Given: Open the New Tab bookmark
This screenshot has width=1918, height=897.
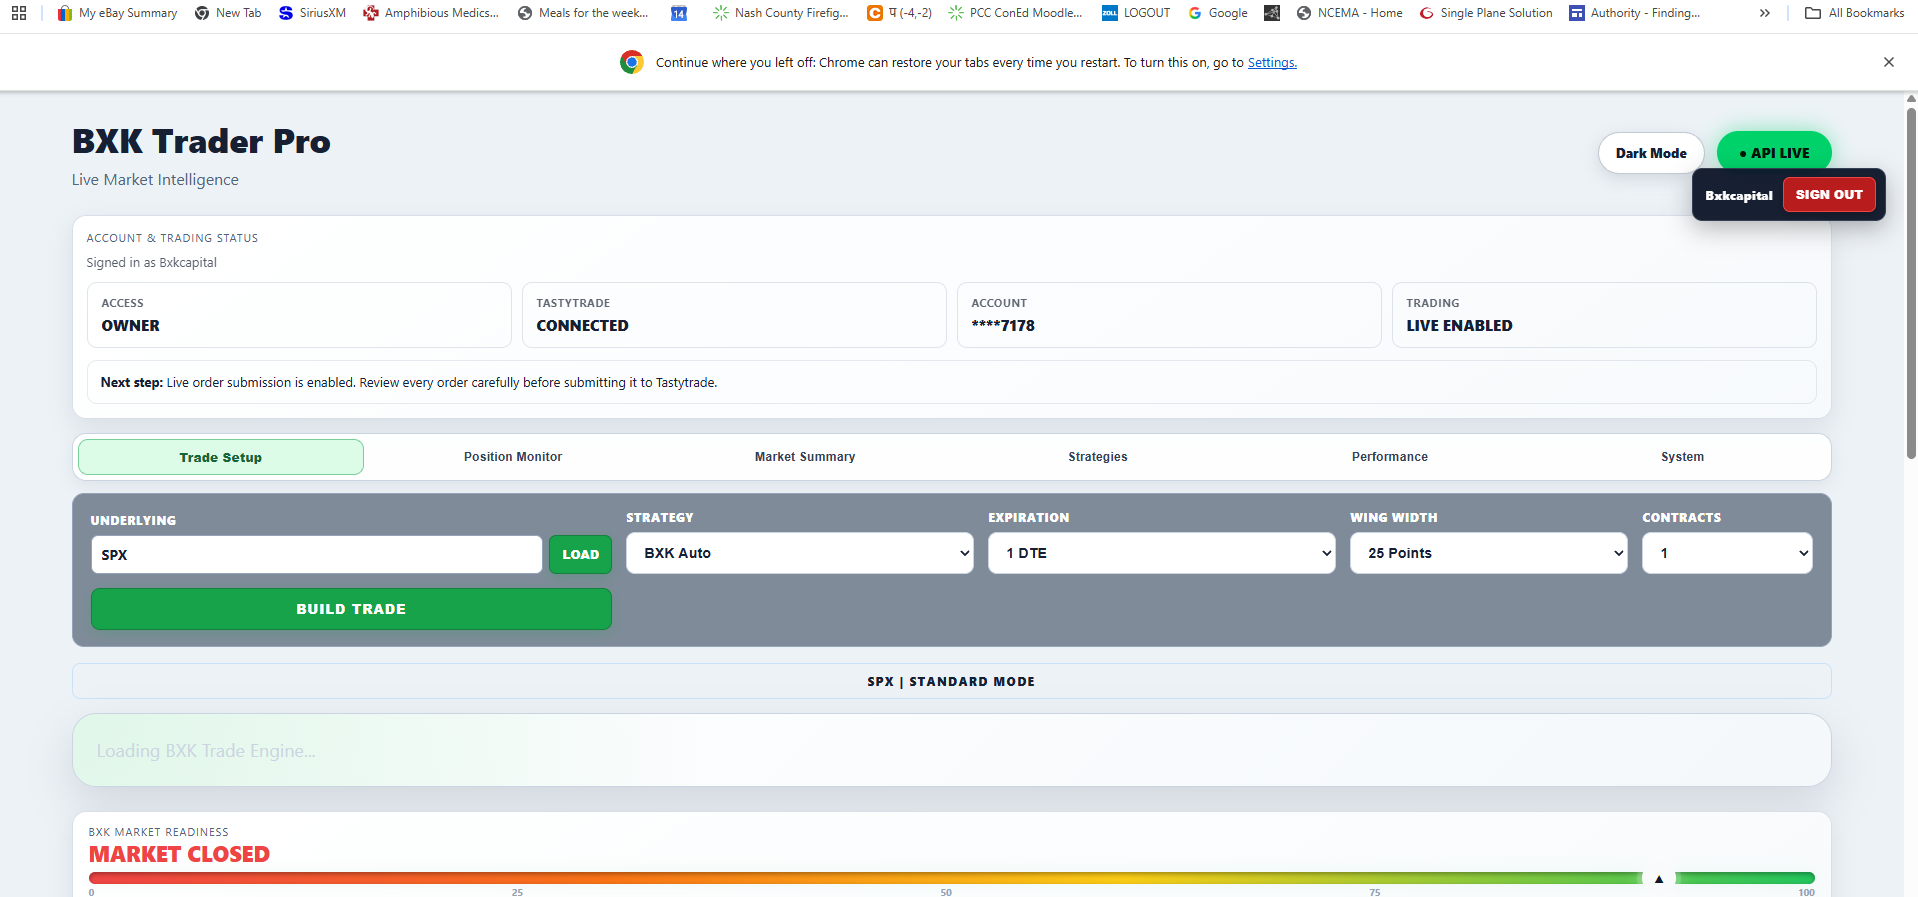Looking at the screenshot, I should click(228, 13).
